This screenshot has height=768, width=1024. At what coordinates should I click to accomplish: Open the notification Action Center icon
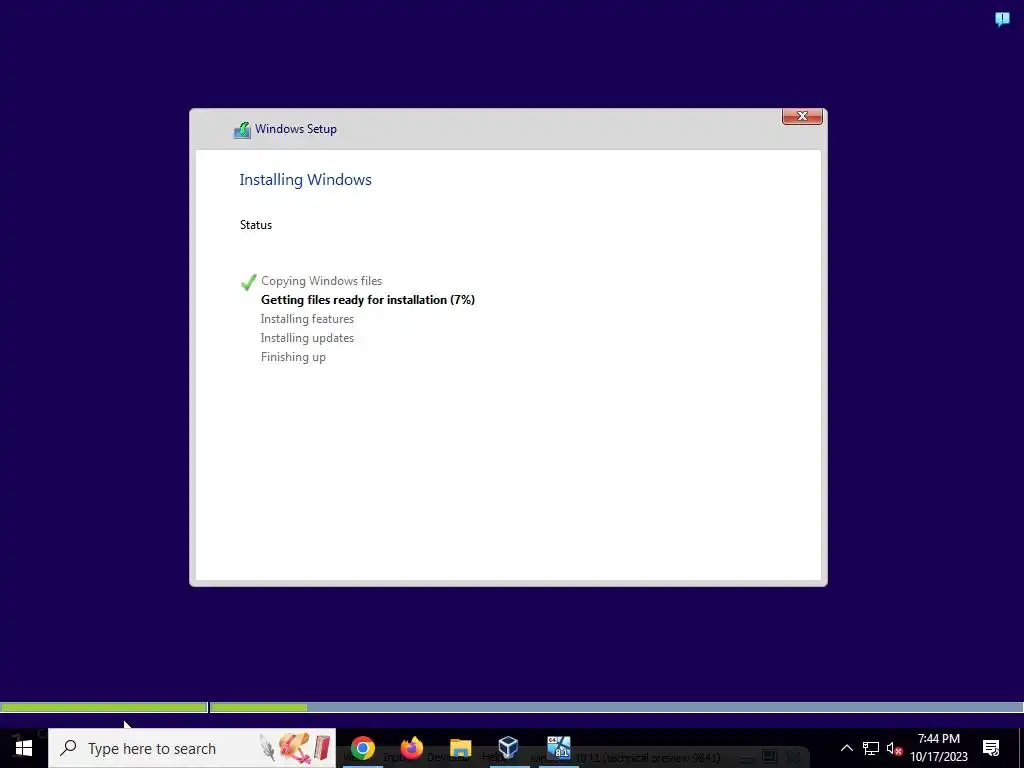991,748
